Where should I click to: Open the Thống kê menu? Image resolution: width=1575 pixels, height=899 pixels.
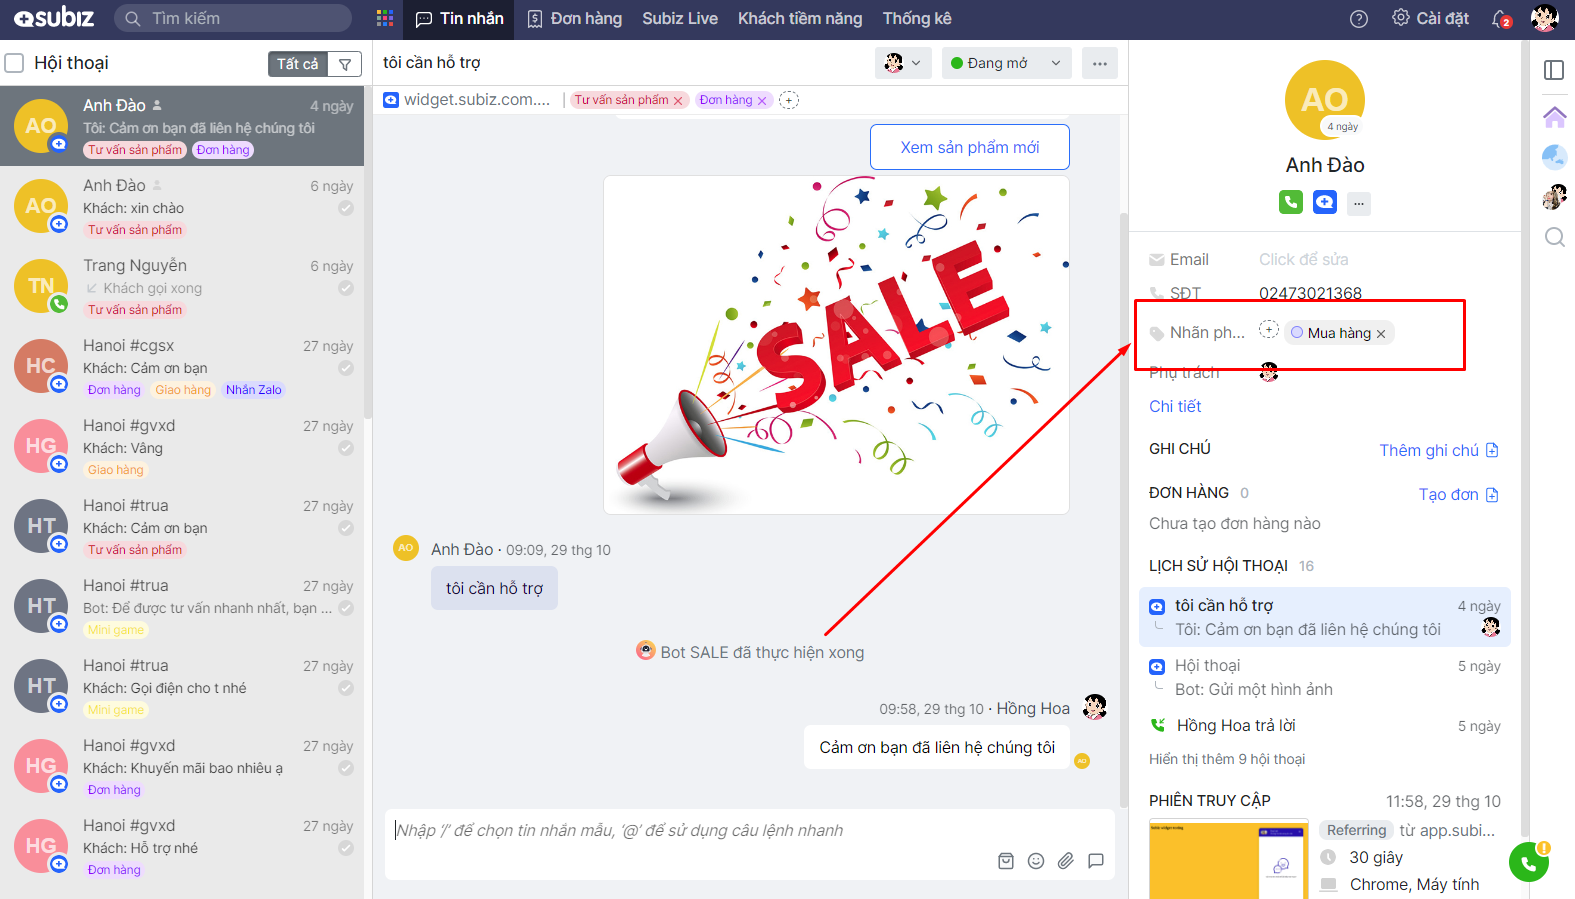pos(916,19)
